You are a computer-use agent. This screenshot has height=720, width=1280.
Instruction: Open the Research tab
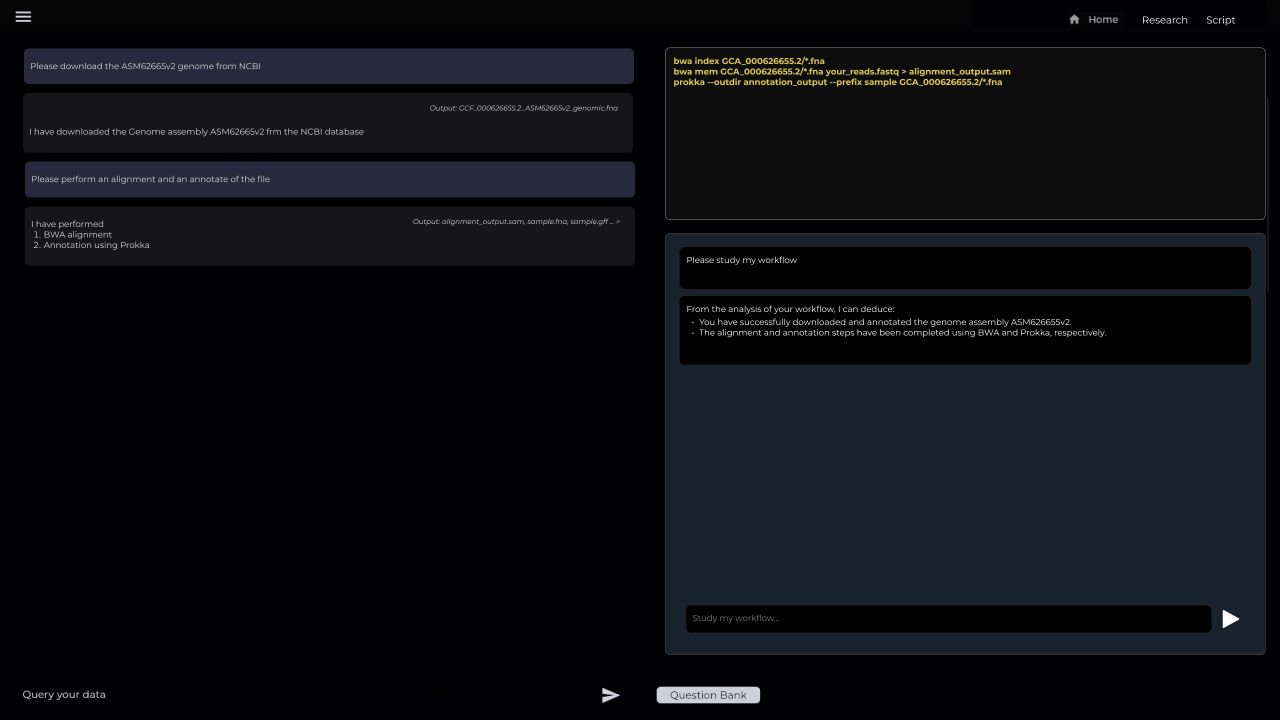pos(1164,20)
